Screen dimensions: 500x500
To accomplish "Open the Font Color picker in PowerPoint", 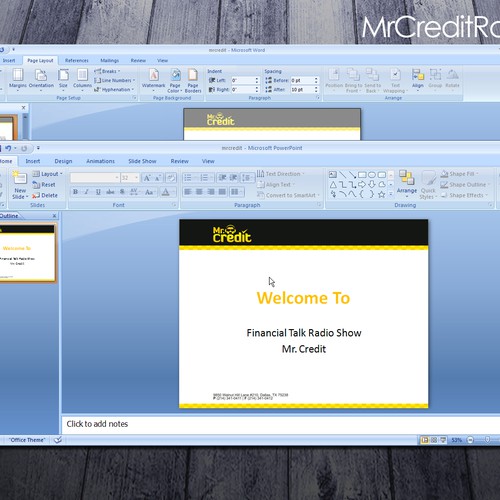I will pyautogui.click(x=167, y=192).
